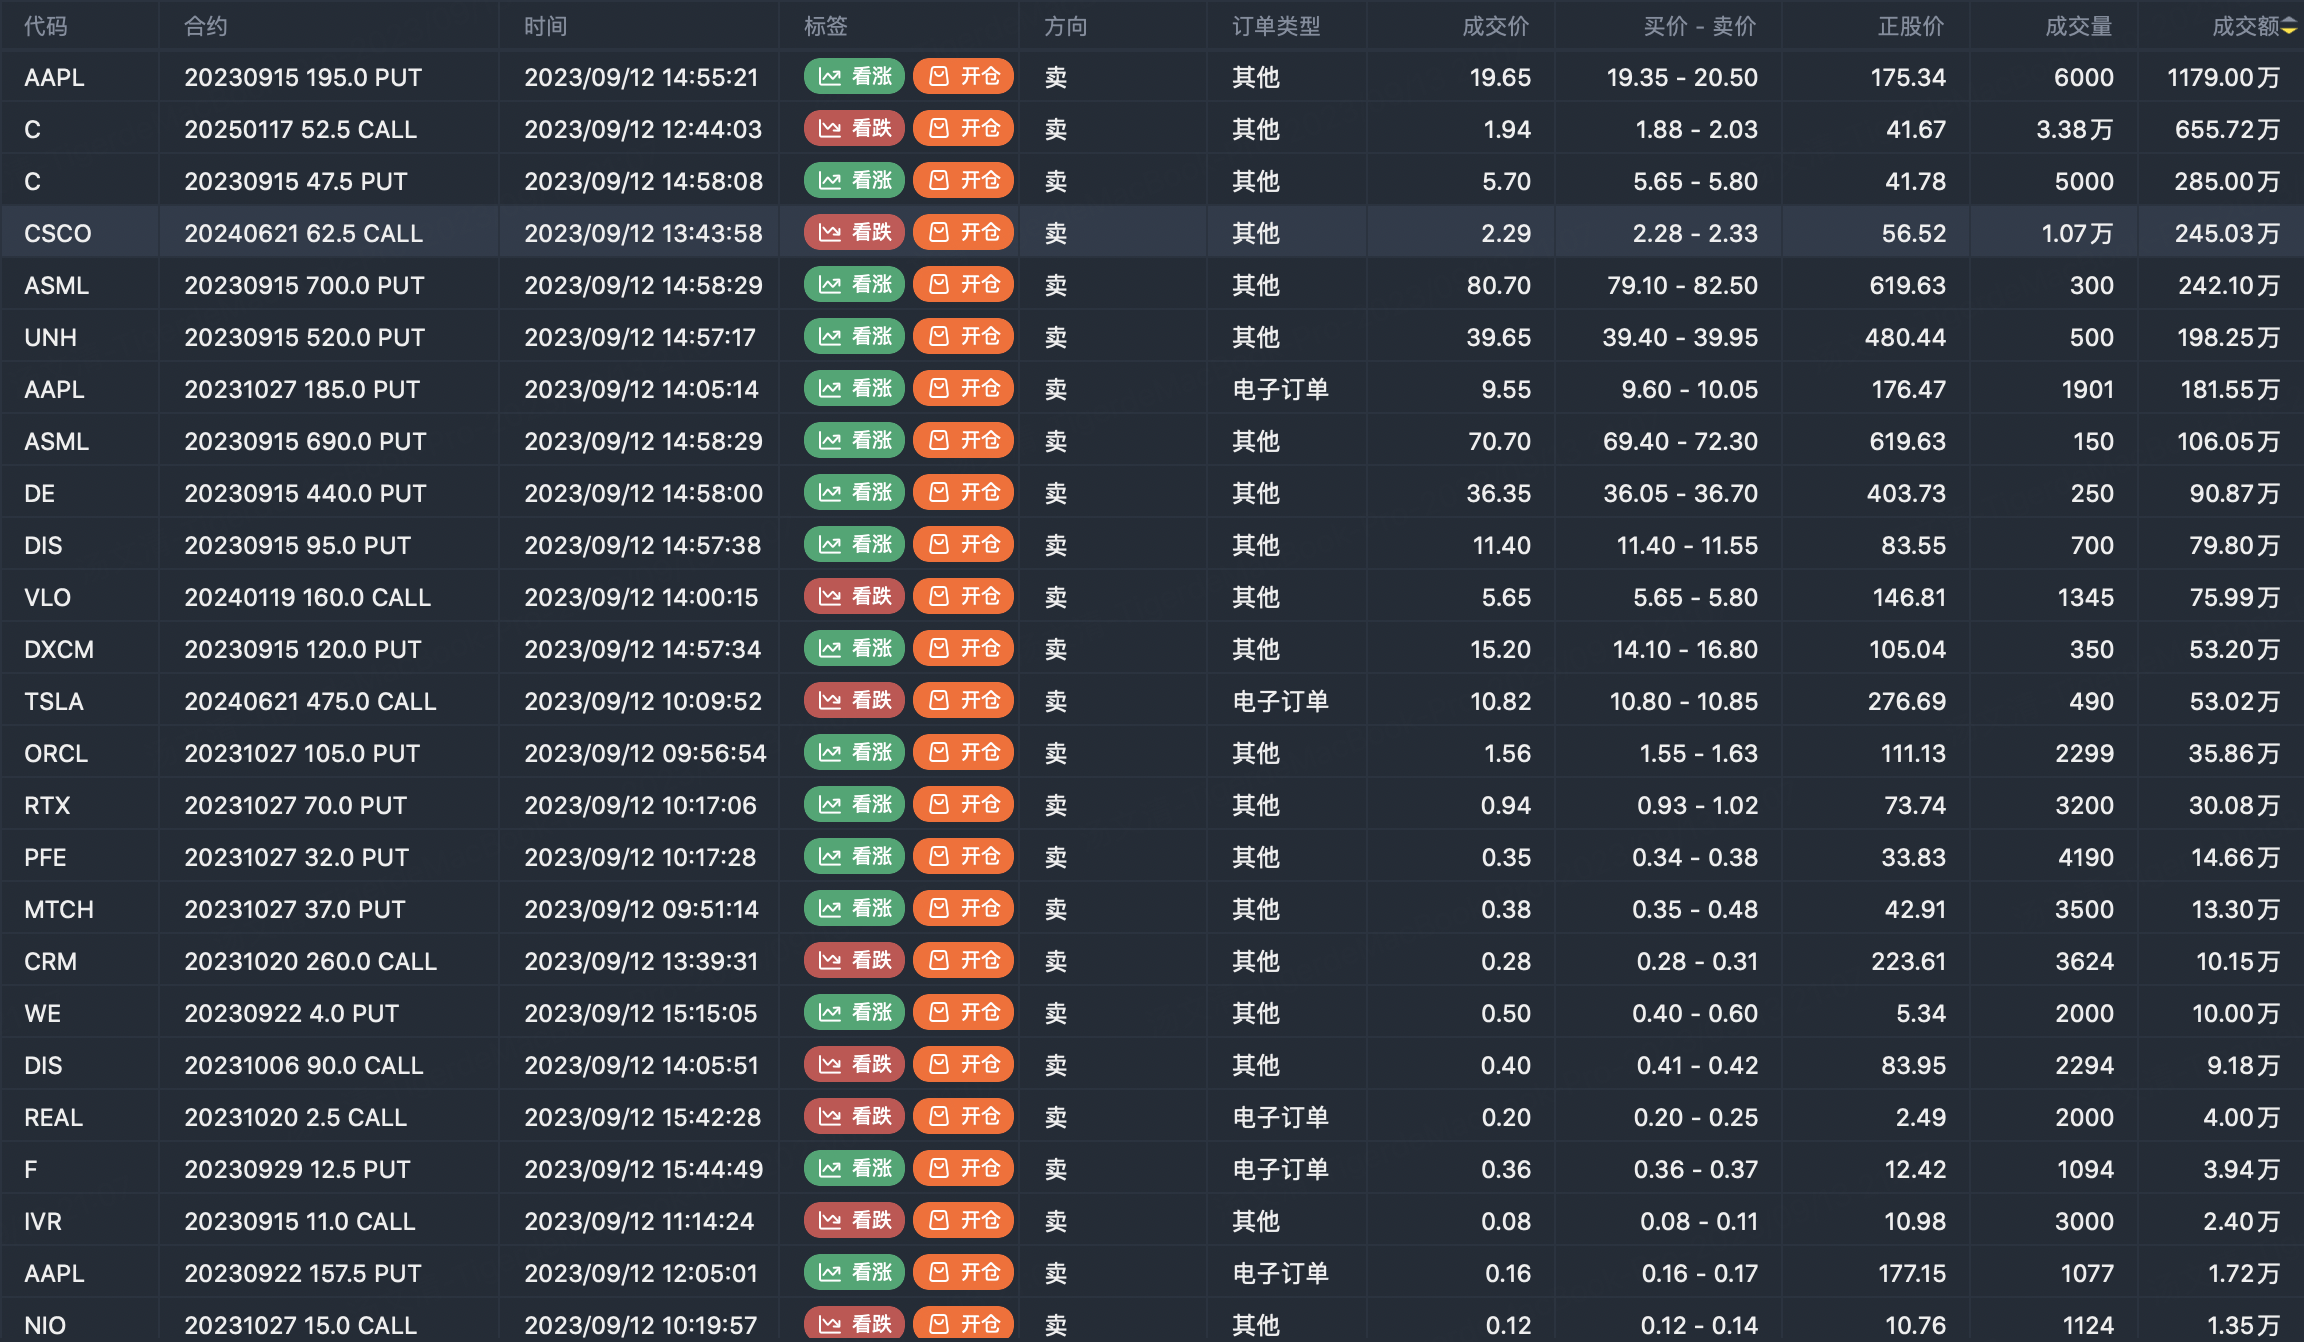Open the ASML 20230915 700.0 PUT contract
2304x1342 pixels.
click(x=304, y=285)
